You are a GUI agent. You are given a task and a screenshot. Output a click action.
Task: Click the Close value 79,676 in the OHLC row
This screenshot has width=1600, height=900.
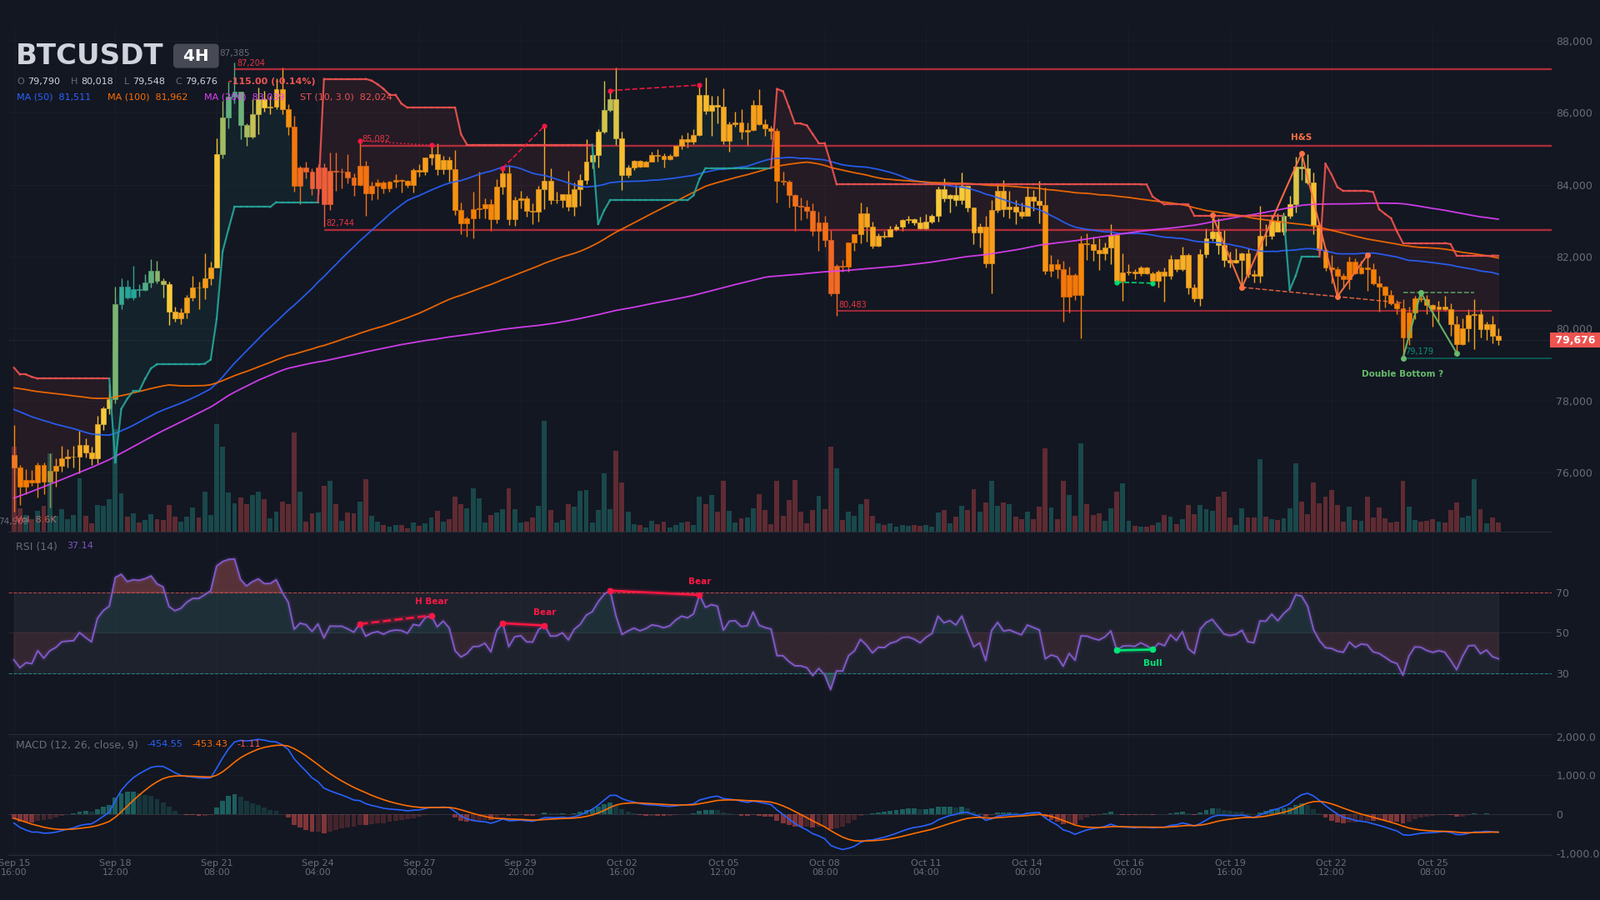tap(201, 81)
